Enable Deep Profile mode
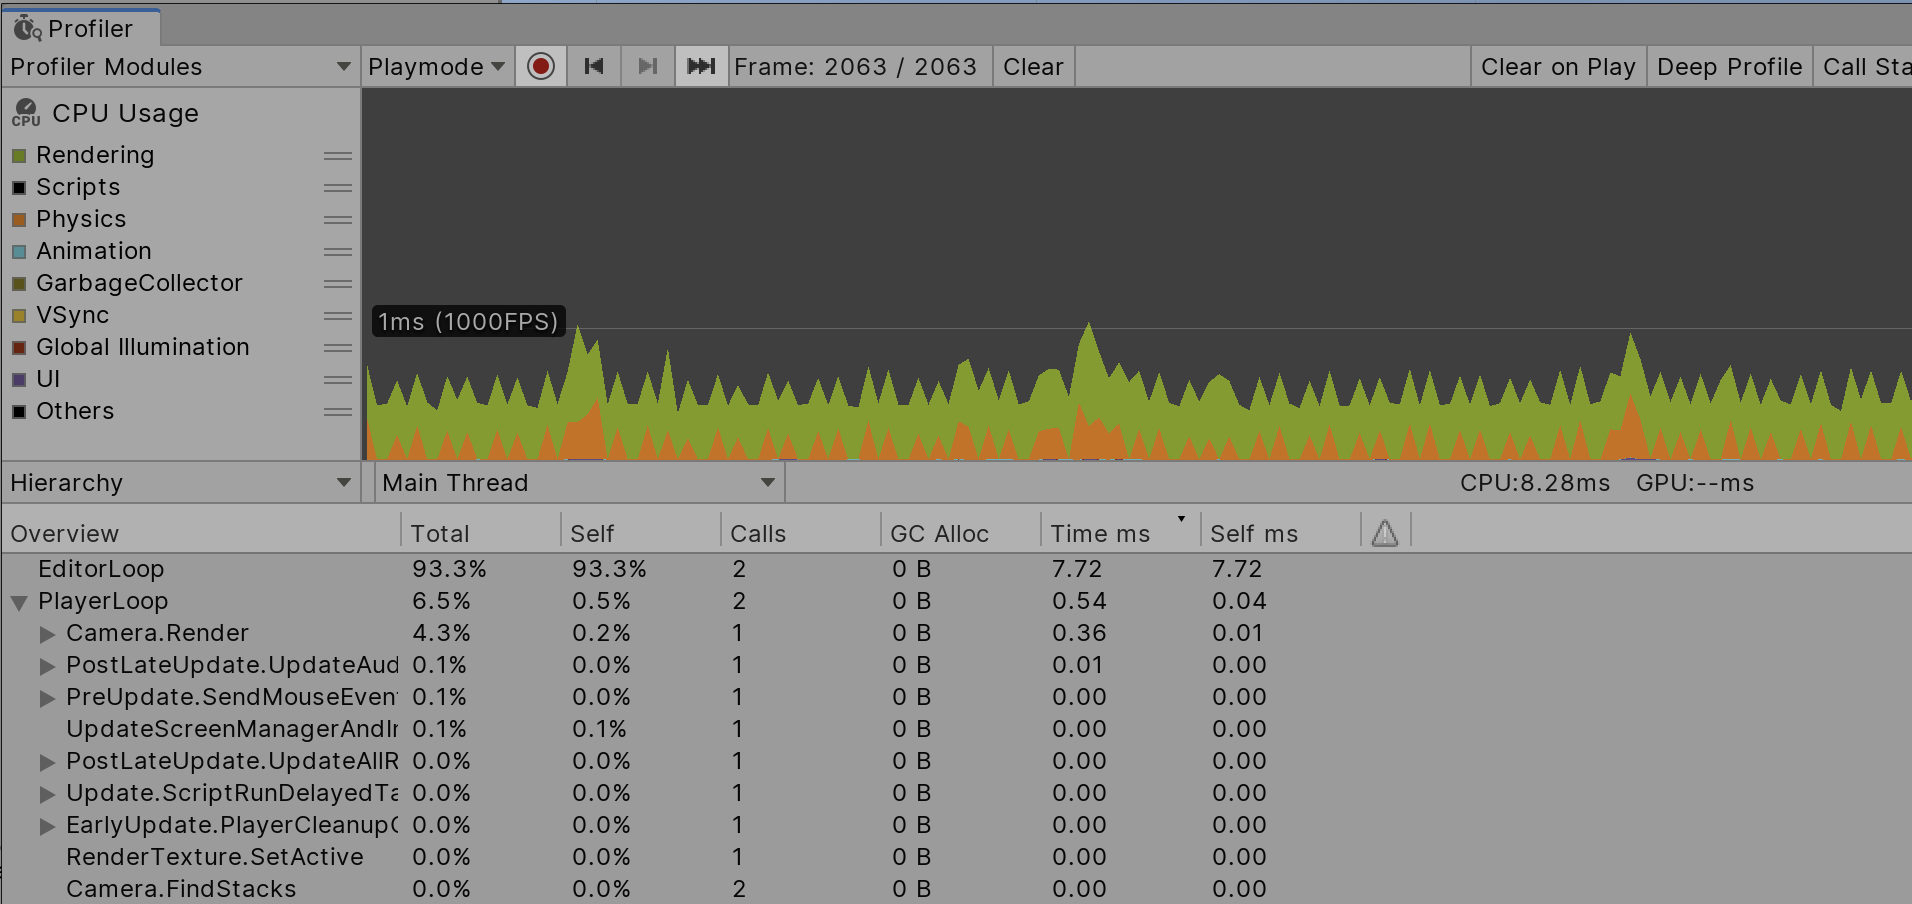The width and height of the screenshot is (1912, 904). (1729, 66)
